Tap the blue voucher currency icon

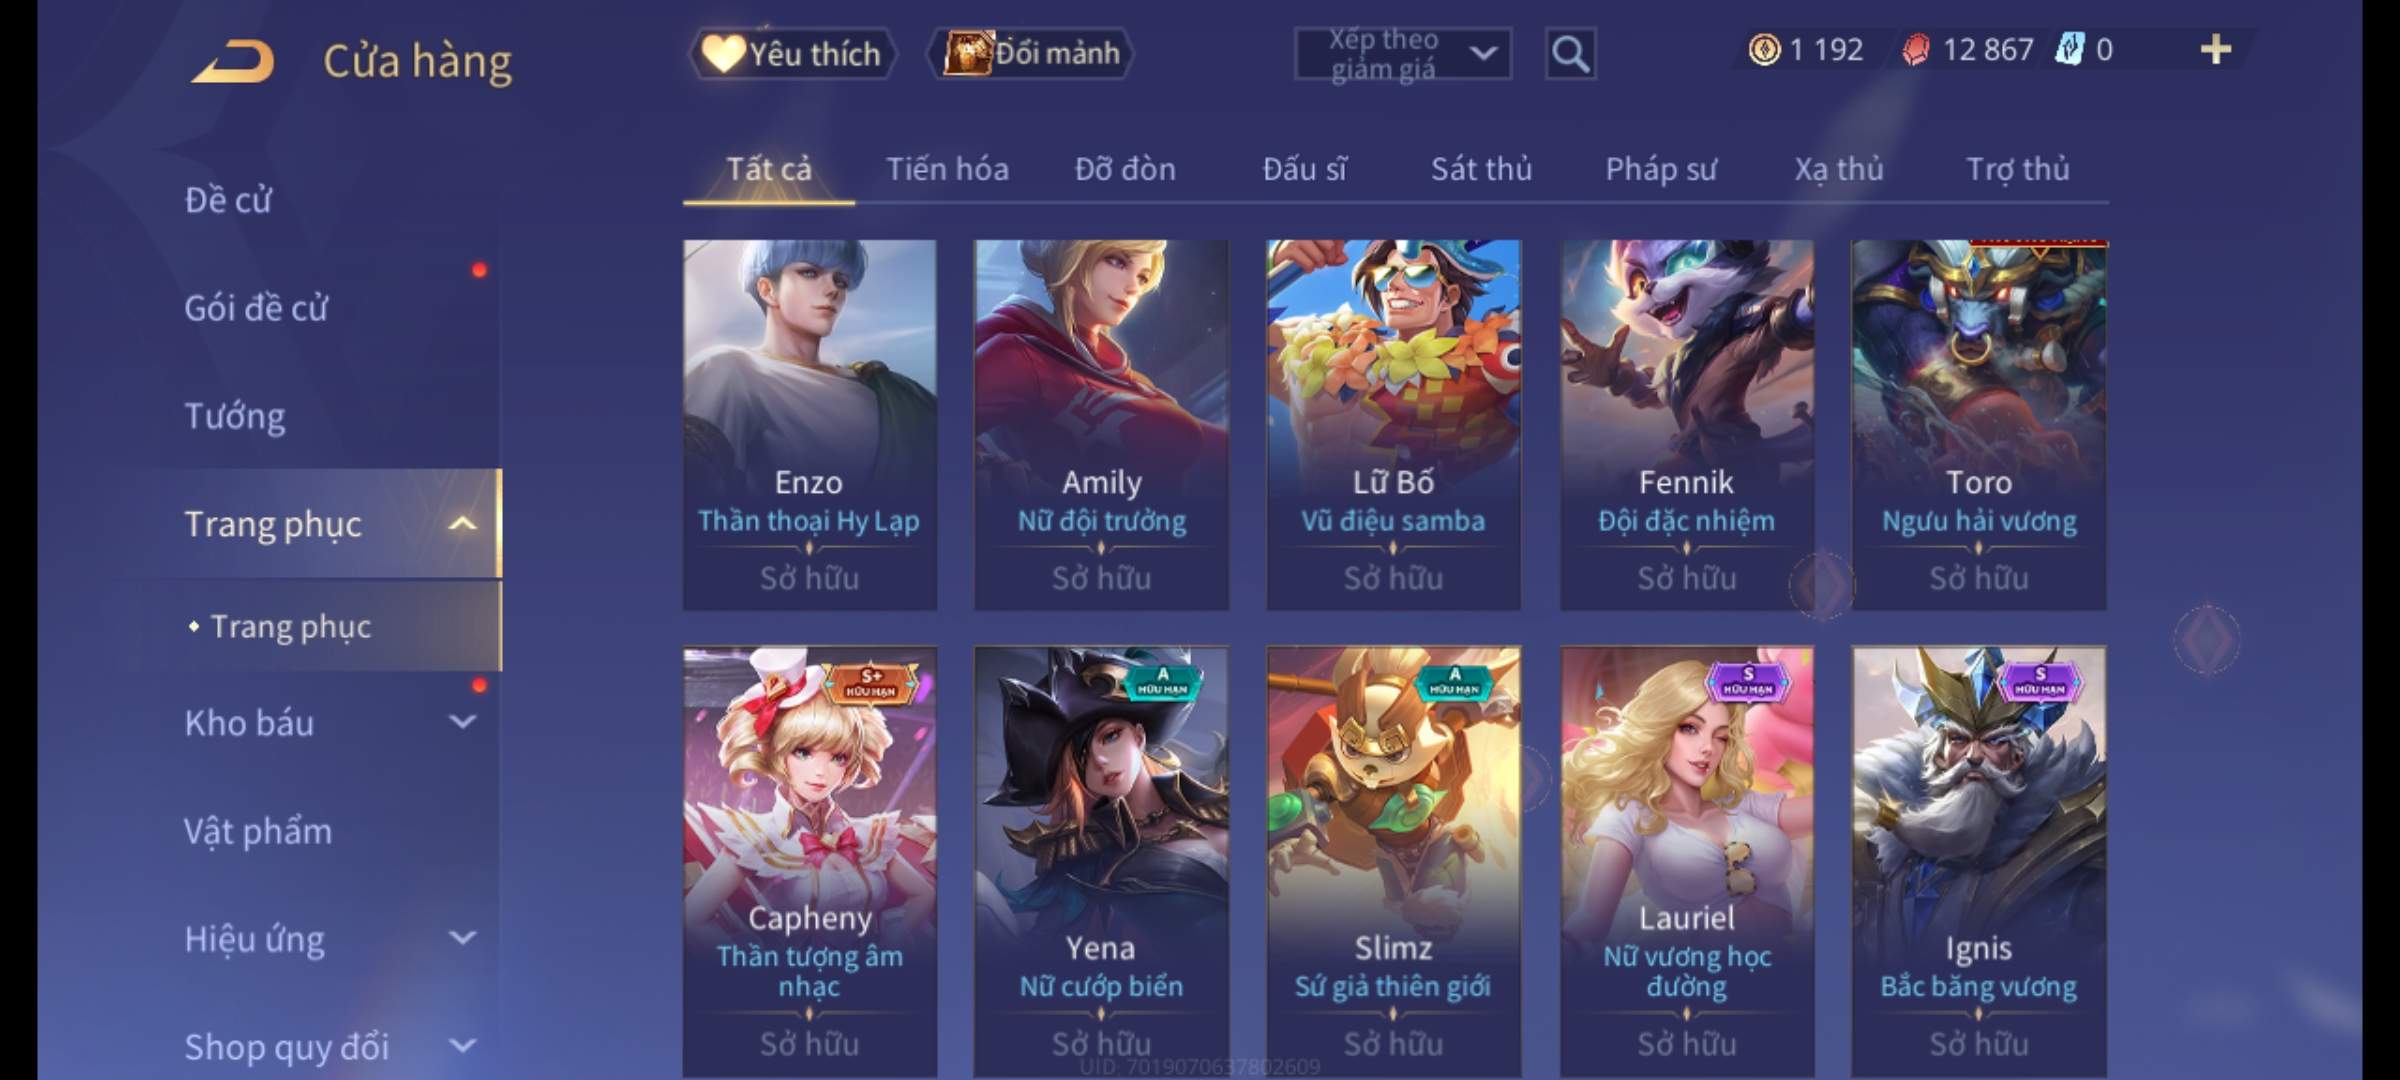pyautogui.click(x=2069, y=50)
